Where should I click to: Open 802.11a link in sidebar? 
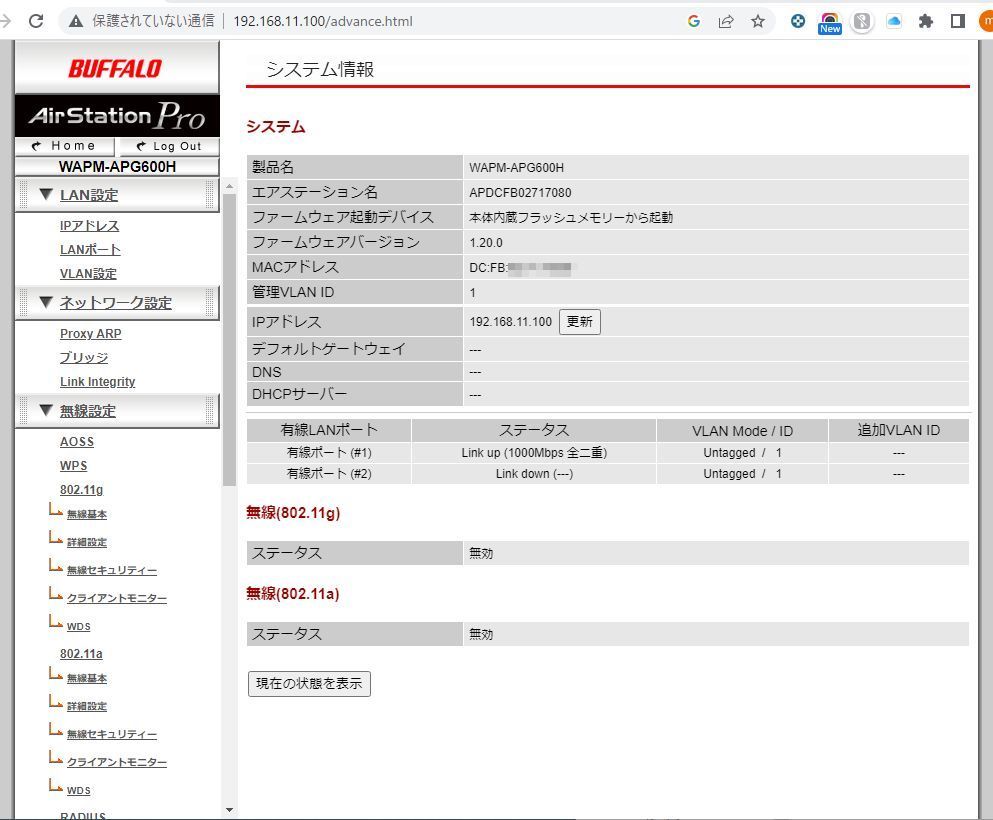point(81,653)
